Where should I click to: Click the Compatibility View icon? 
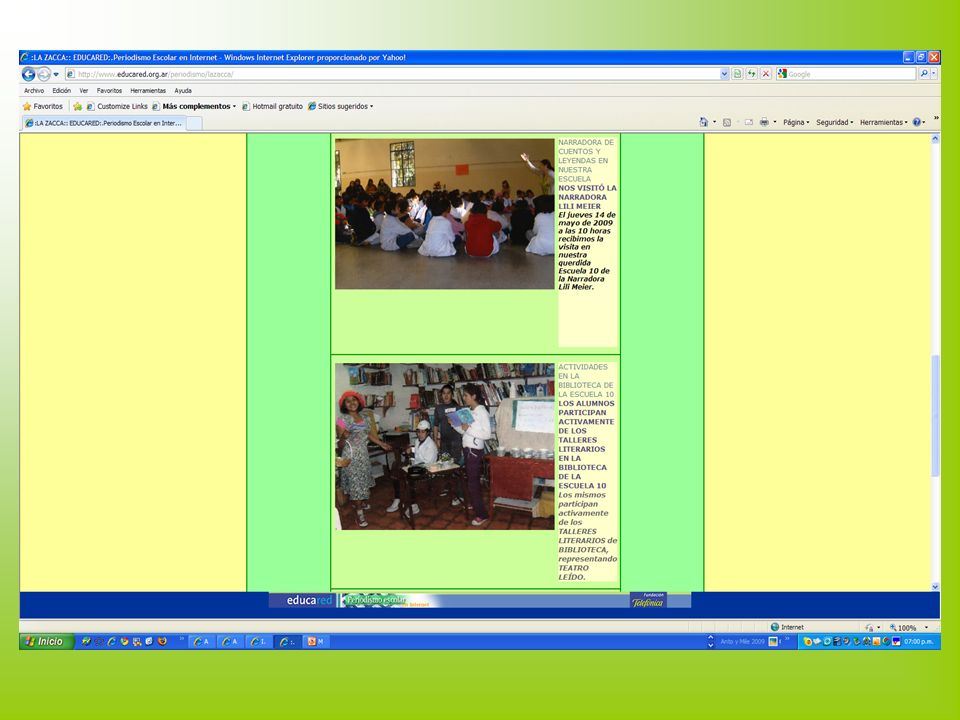click(738, 74)
